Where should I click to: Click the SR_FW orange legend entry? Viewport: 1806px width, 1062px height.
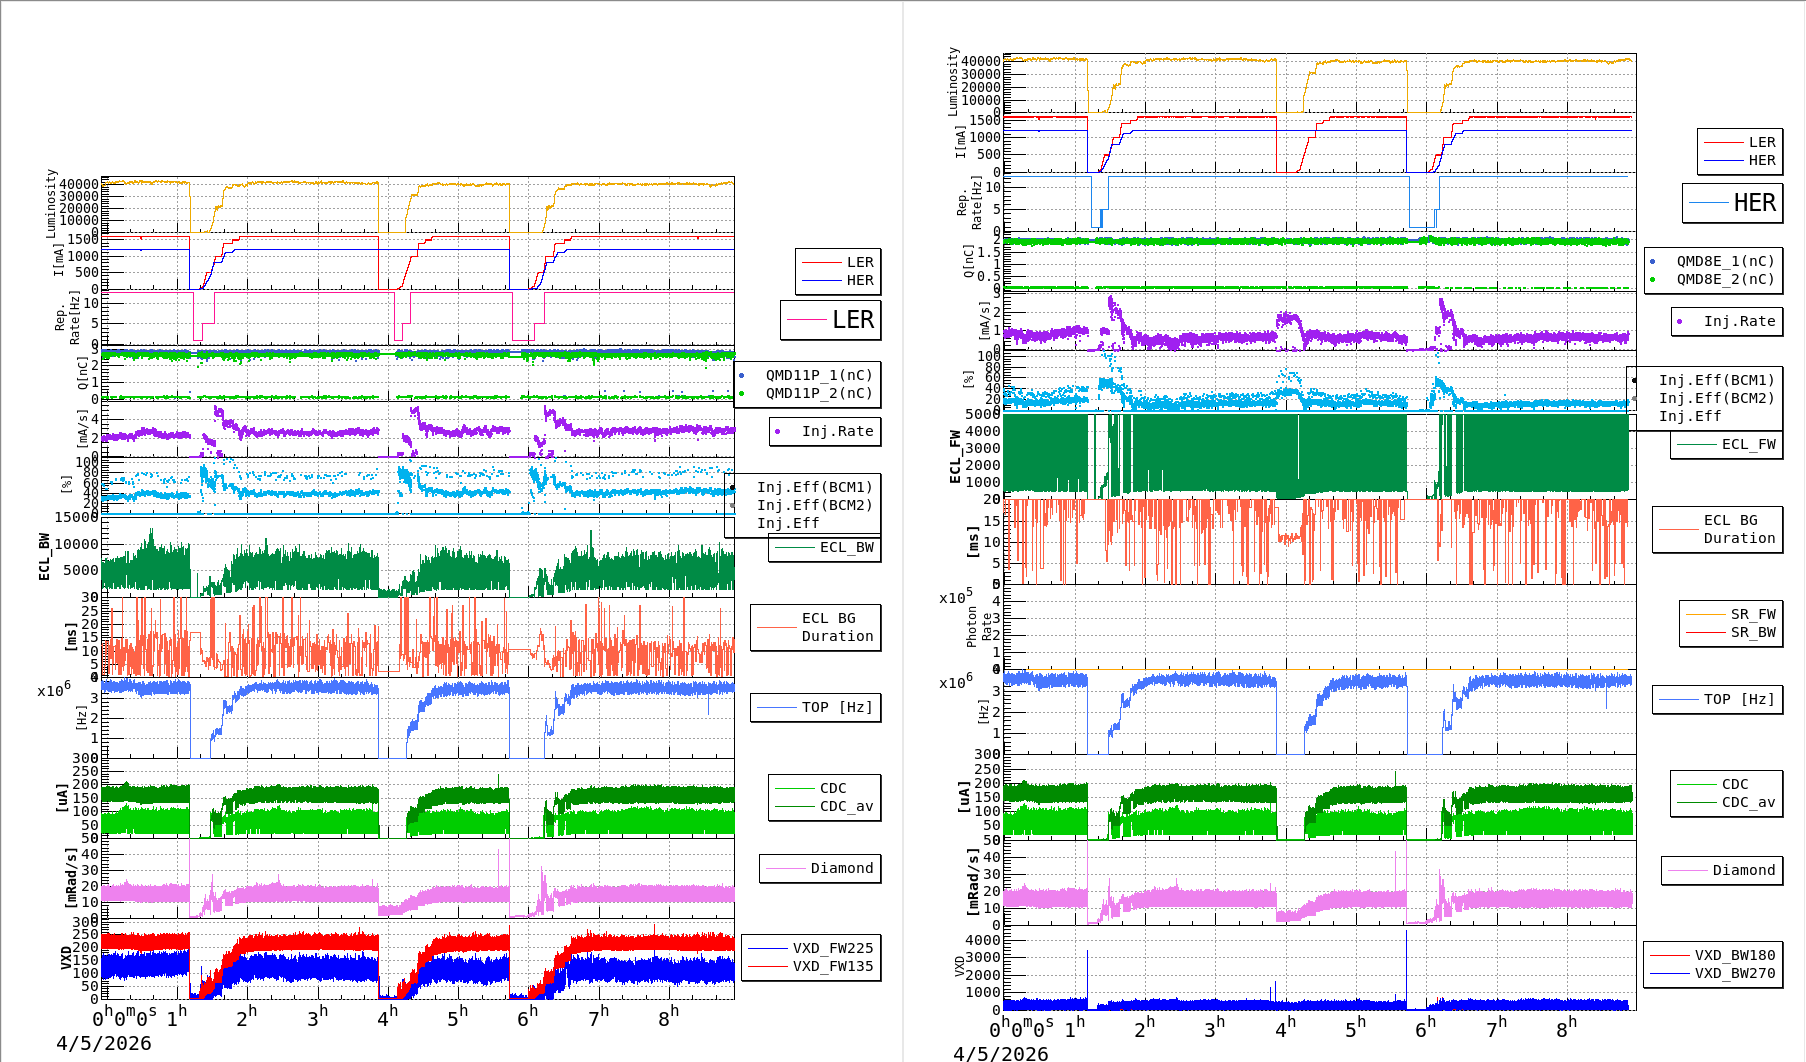[x=1752, y=614]
